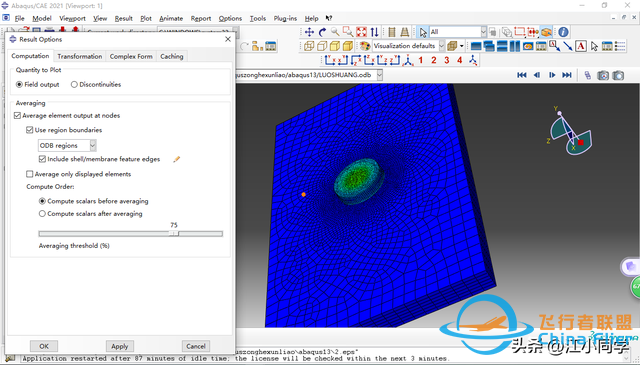Open the ODB file path dropdown
The height and width of the screenshot is (365, 640).
click(380, 75)
